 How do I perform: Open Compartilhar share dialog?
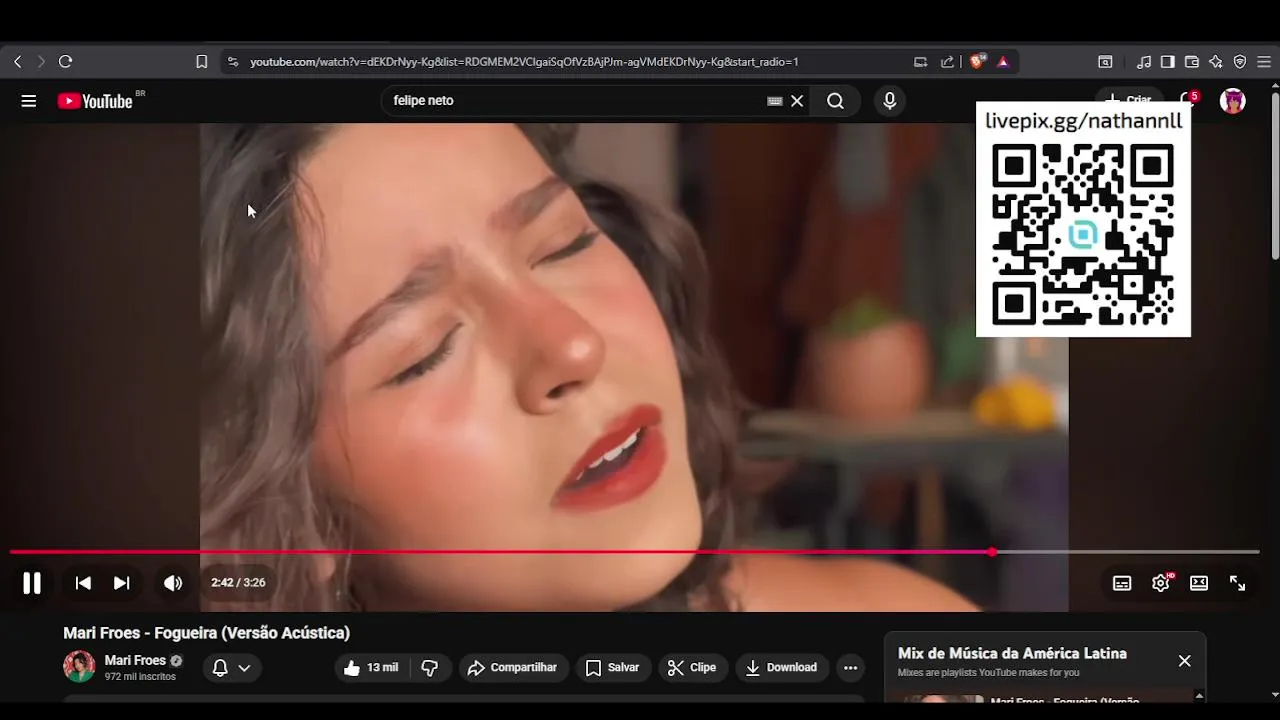513,668
